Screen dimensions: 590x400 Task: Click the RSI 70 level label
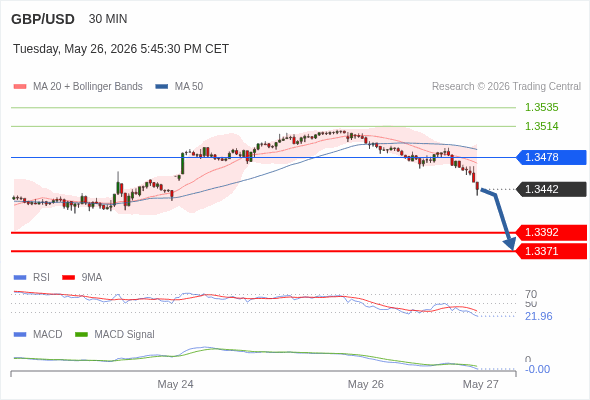[x=531, y=294]
